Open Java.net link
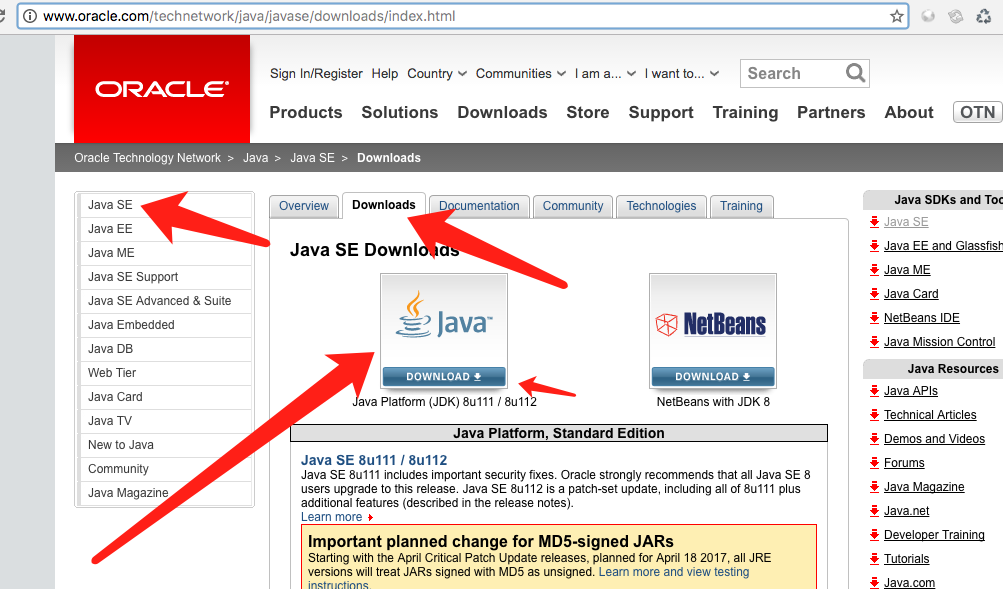 tap(906, 510)
